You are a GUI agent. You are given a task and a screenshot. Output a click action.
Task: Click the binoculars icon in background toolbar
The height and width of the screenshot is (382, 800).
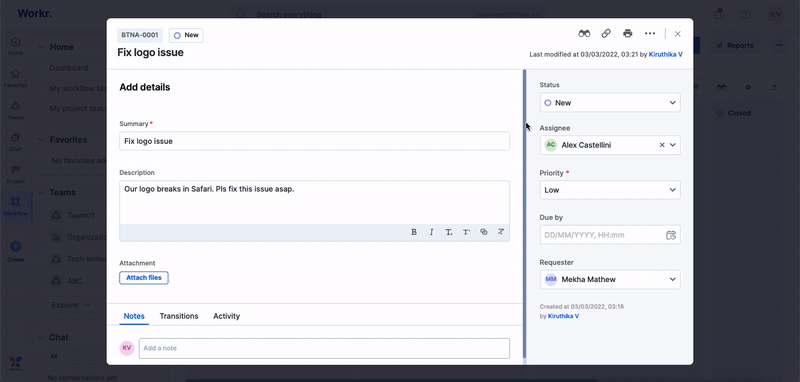721,88
